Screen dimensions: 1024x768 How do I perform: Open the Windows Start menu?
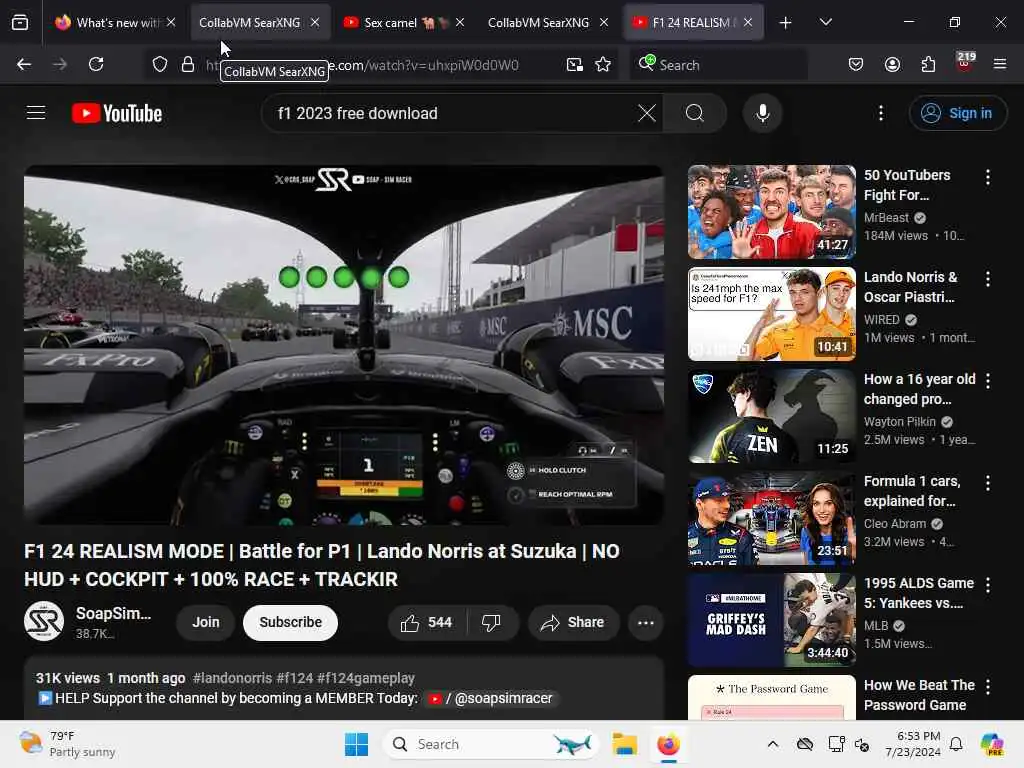[x=356, y=744]
